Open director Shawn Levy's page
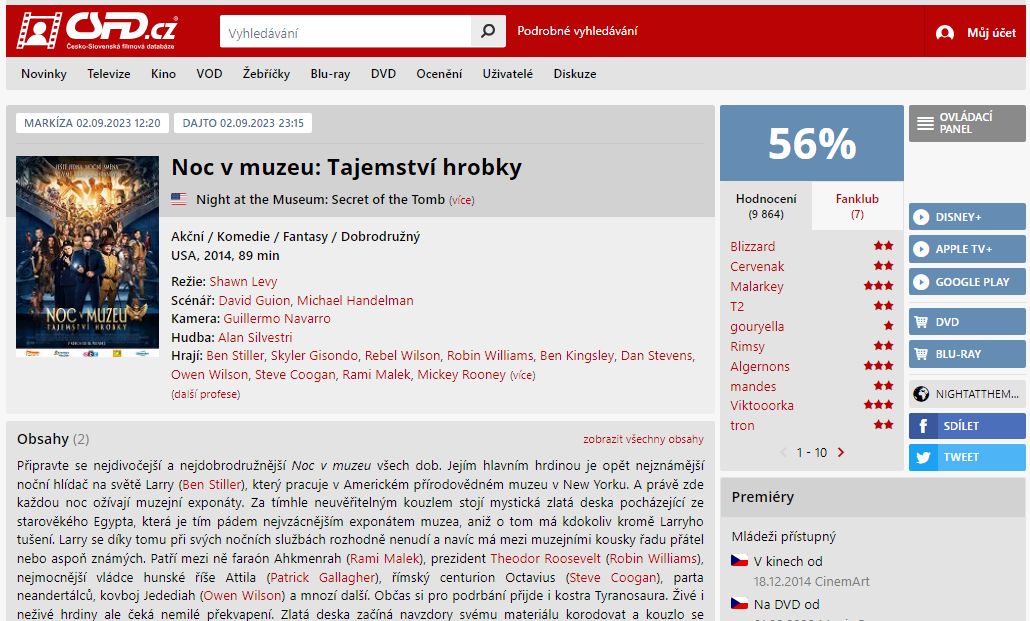This screenshot has height=621, width=1030. pyautogui.click(x=243, y=281)
